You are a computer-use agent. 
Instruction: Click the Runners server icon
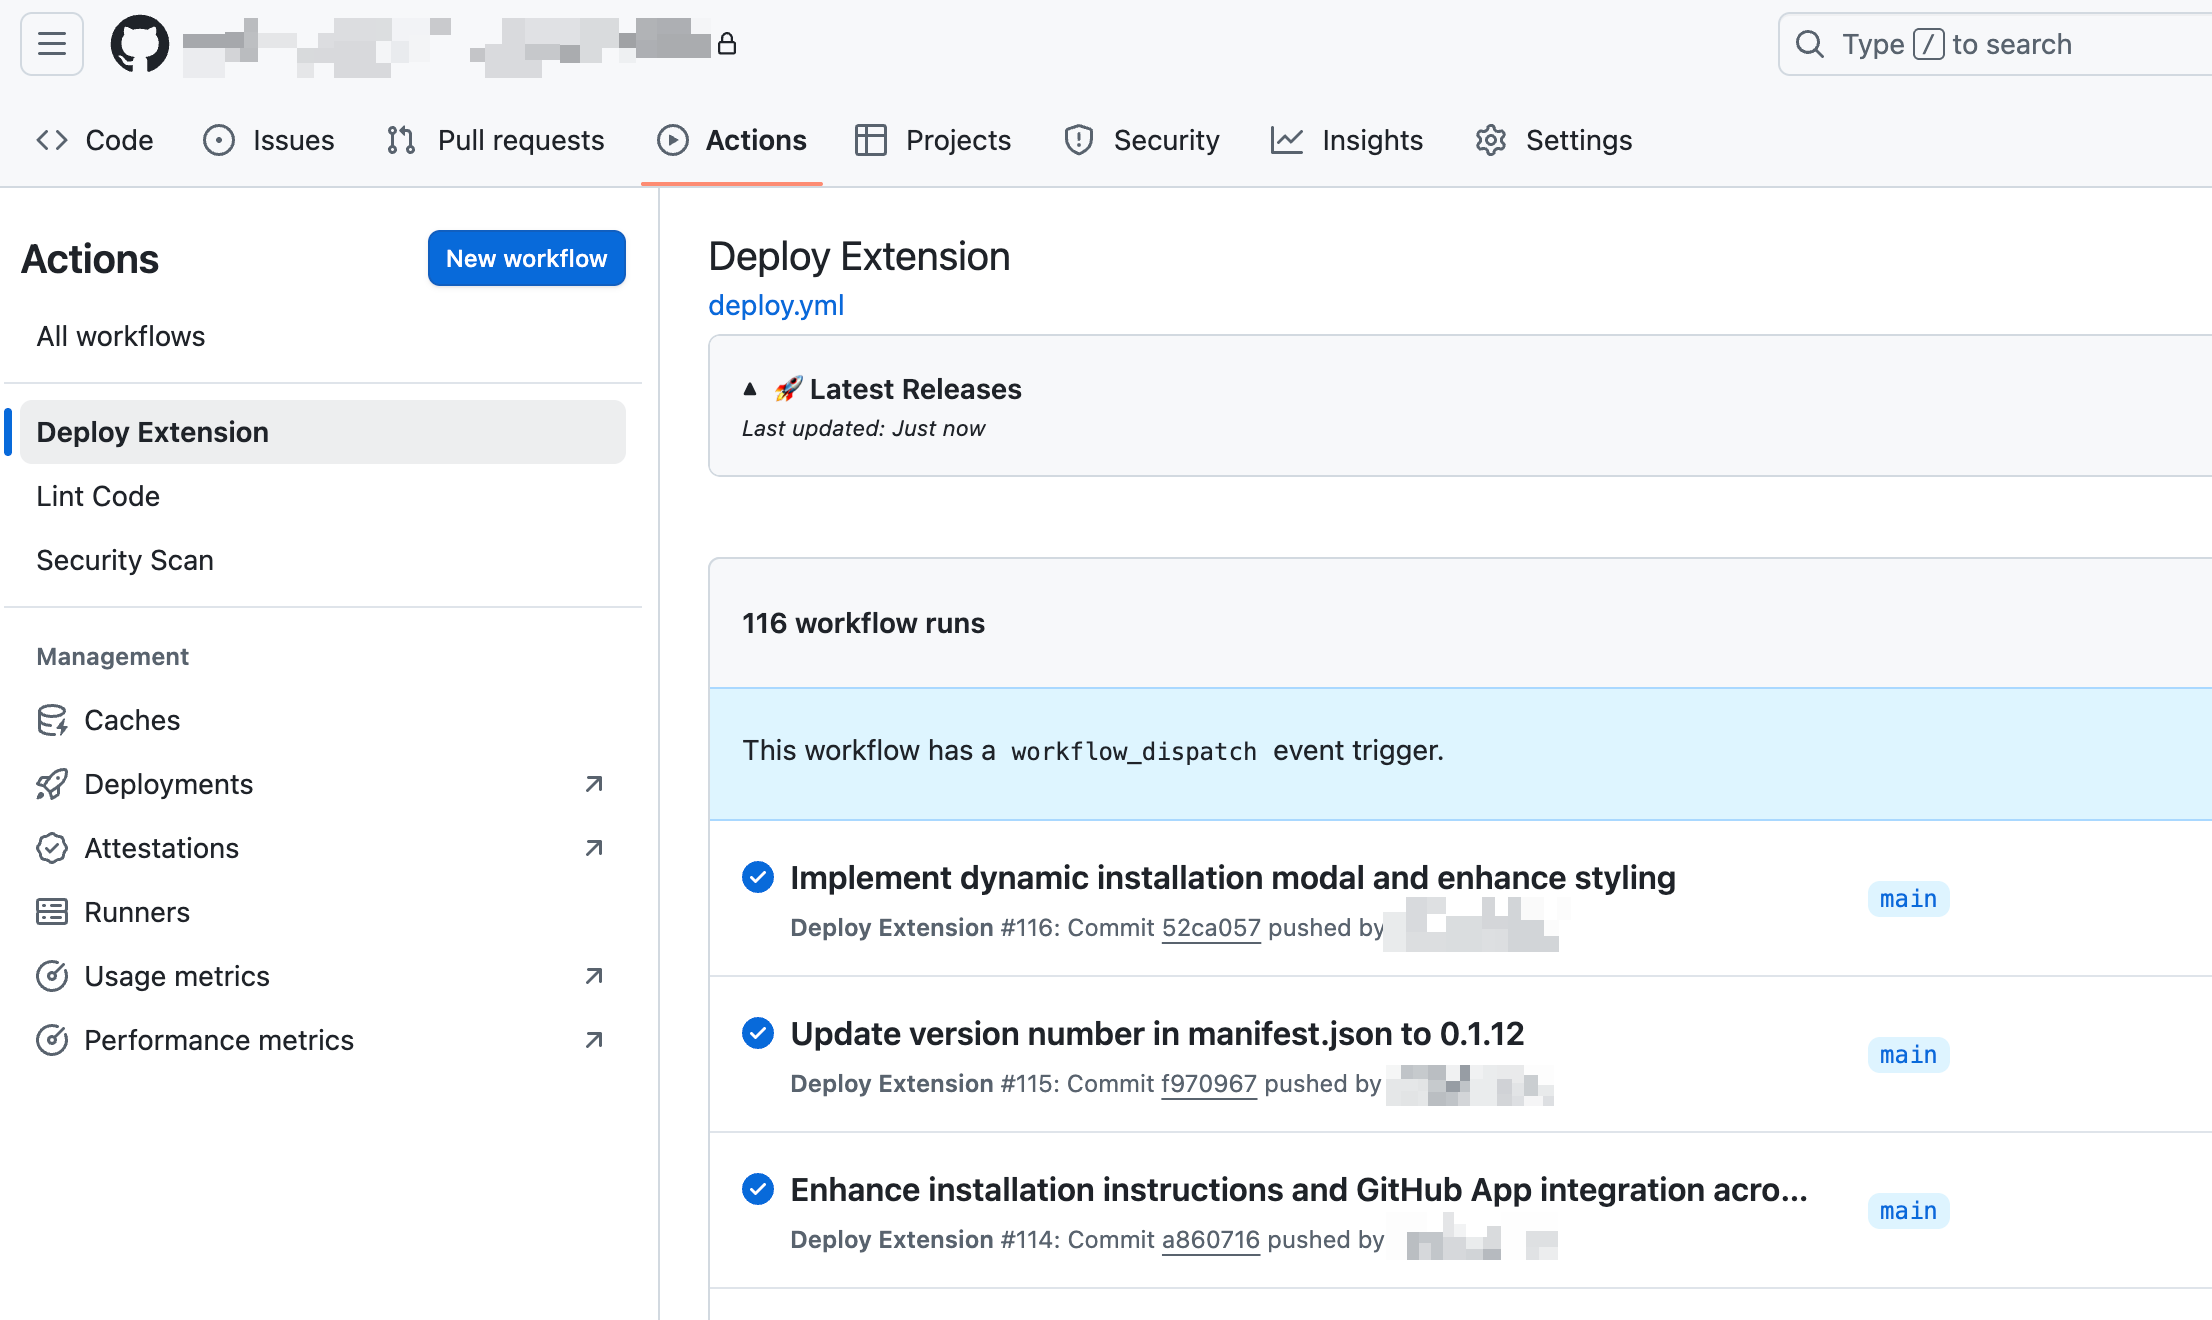pos(52,912)
